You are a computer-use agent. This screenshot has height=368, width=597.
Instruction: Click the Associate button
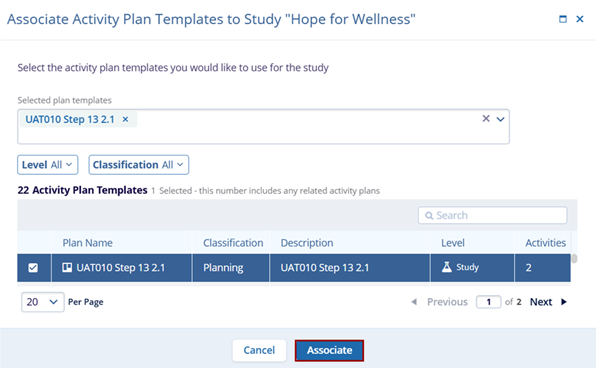click(x=329, y=350)
